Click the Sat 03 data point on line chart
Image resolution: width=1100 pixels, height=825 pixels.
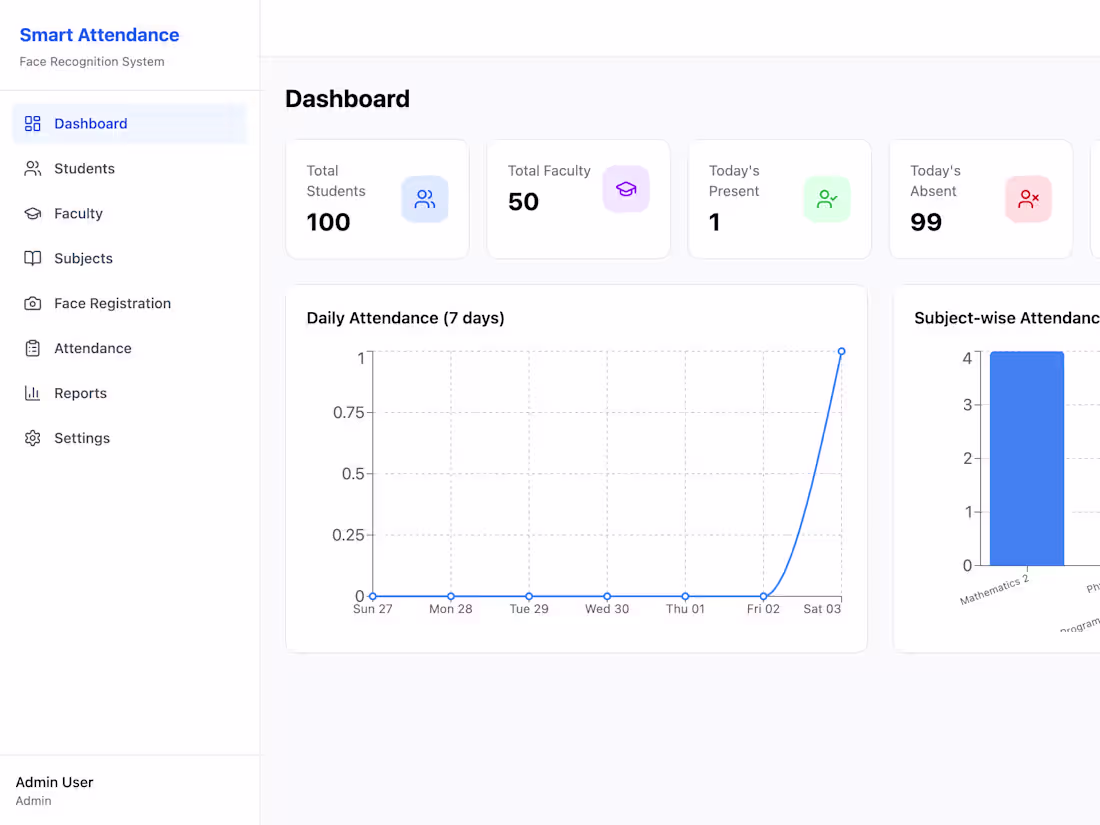coord(841,351)
